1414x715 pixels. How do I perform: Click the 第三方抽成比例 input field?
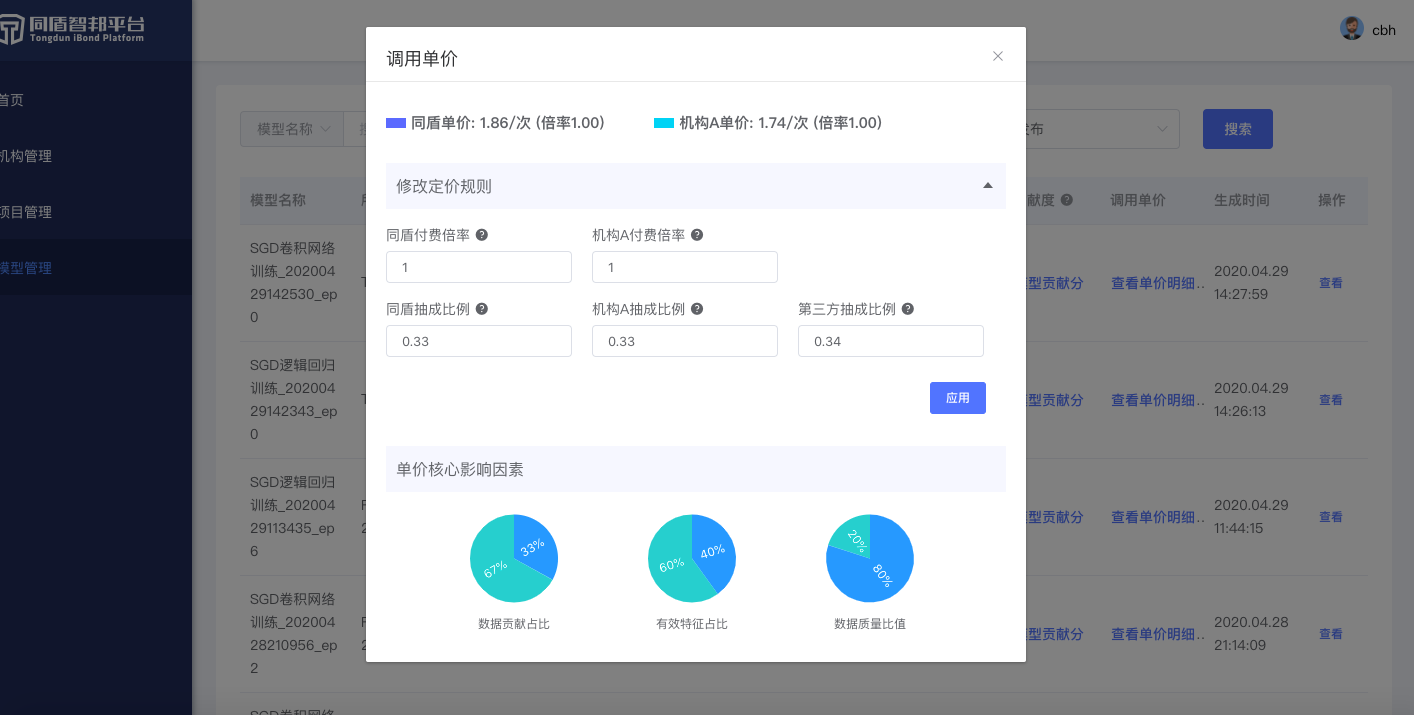(x=890, y=341)
